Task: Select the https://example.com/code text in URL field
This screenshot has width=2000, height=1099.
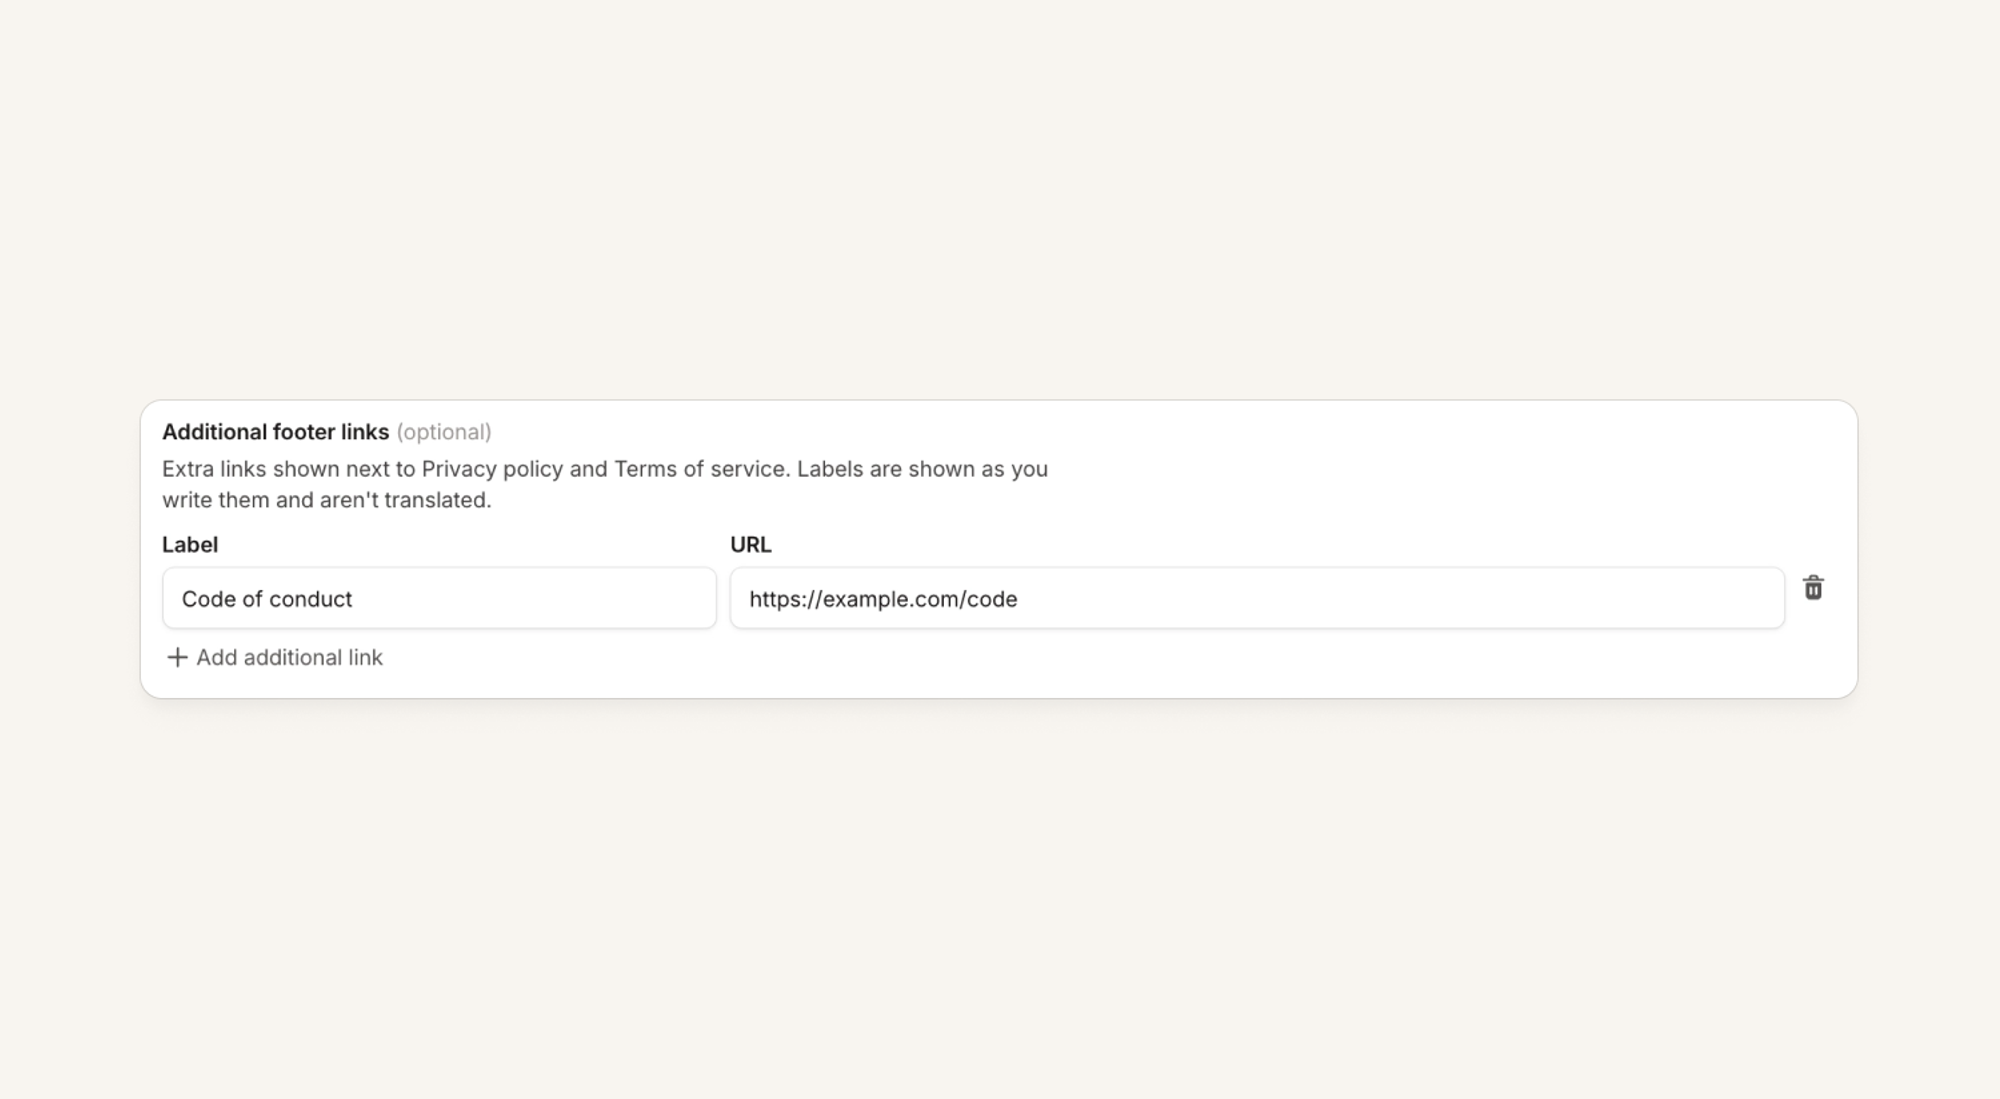Action: coord(883,599)
